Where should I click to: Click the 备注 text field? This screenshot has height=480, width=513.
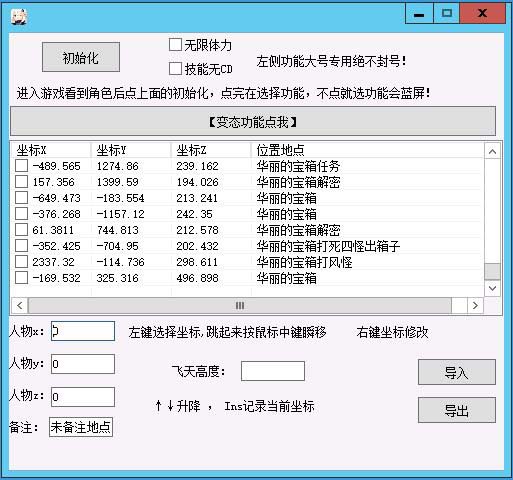pos(81,427)
